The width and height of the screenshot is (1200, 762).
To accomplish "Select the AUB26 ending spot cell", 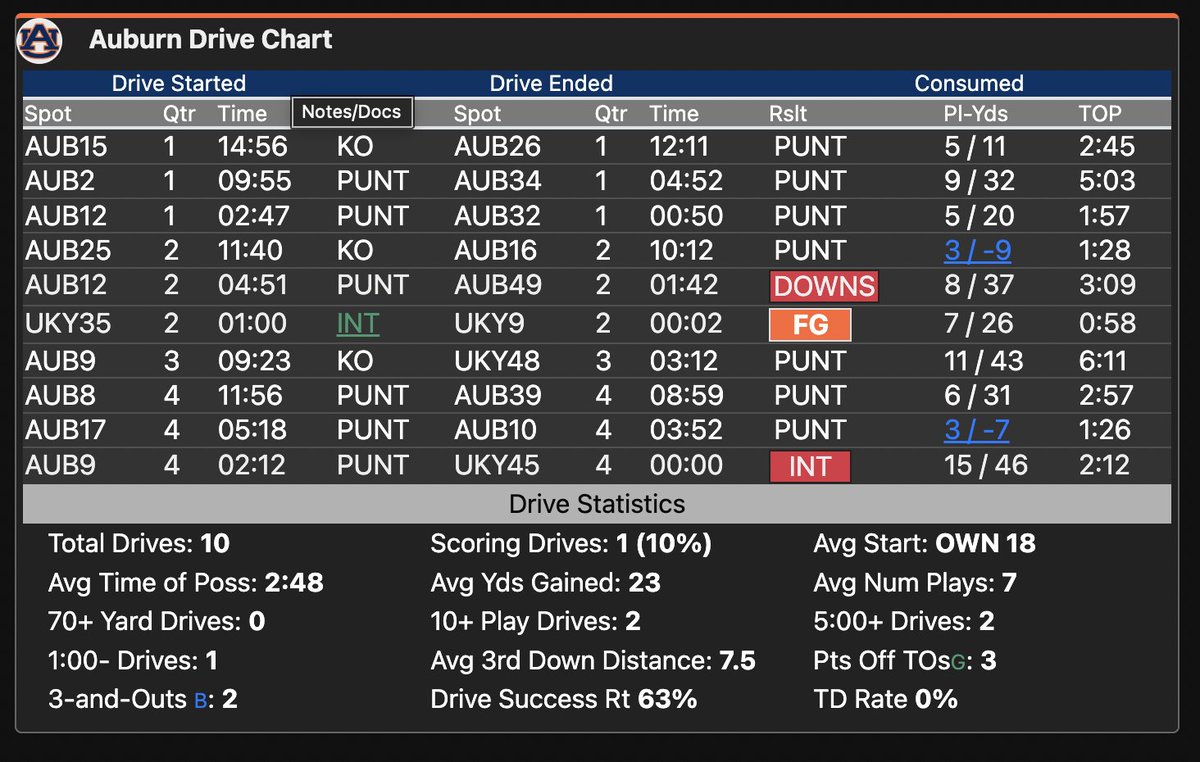I will [x=496, y=147].
